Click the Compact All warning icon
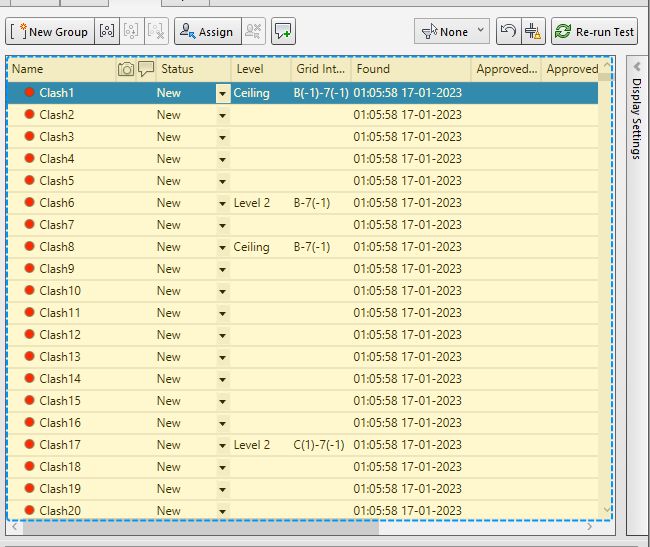This screenshot has width=650, height=547. pyautogui.click(x=534, y=32)
